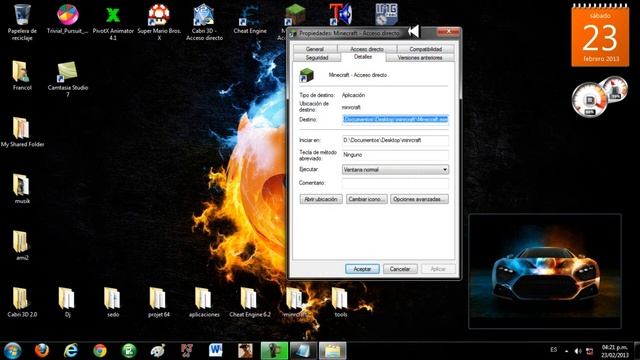The height and width of the screenshot is (360, 640).
Task: Click the Cancelar button
Action: (x=400, y=269)
